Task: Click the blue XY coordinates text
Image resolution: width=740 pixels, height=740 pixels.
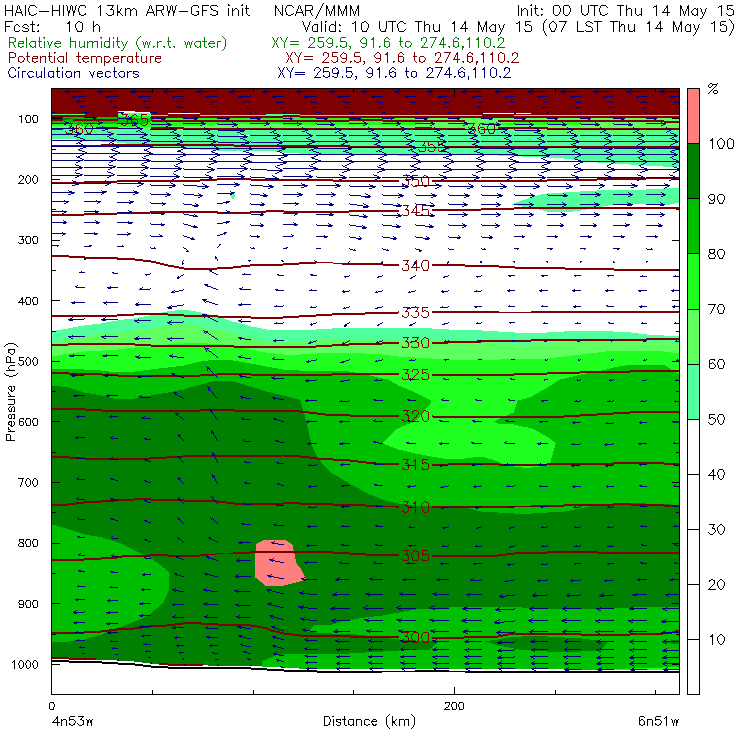Action: [x=394, y=73]
